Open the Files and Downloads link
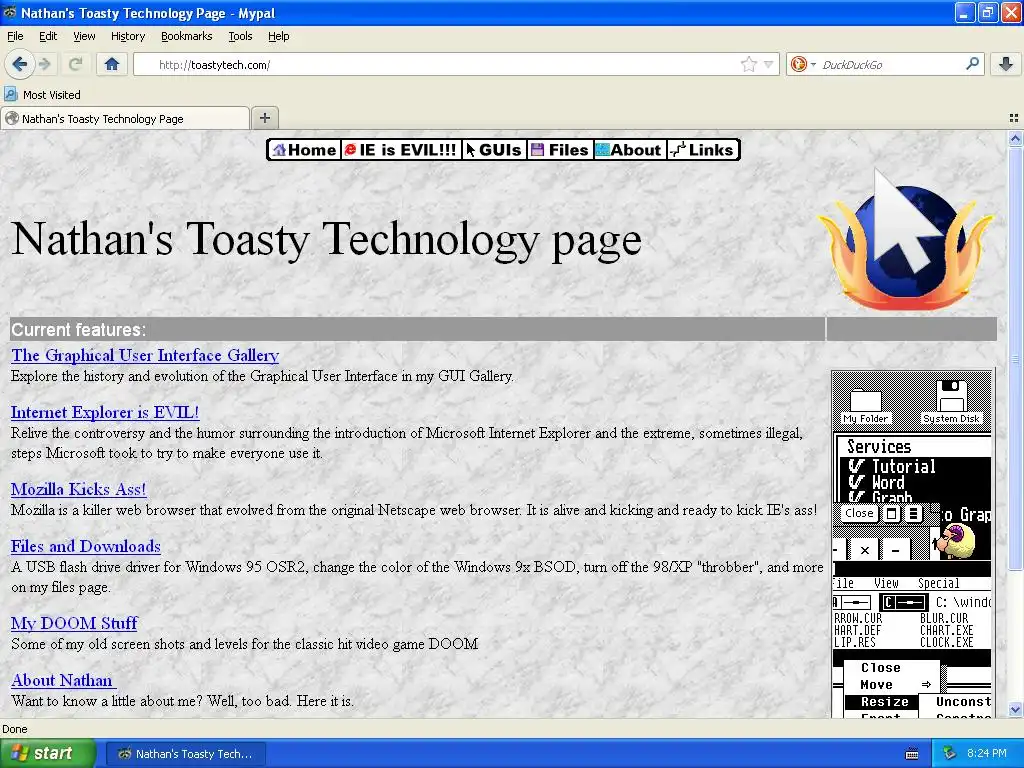 (86, 546)
